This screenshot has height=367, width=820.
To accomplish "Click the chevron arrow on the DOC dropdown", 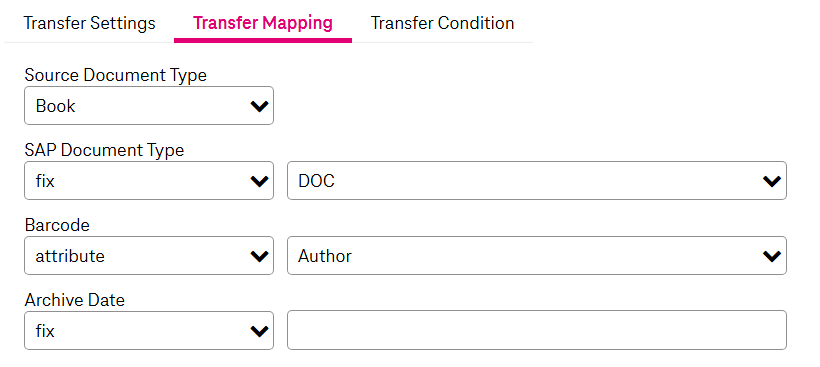I will point(772,181).
